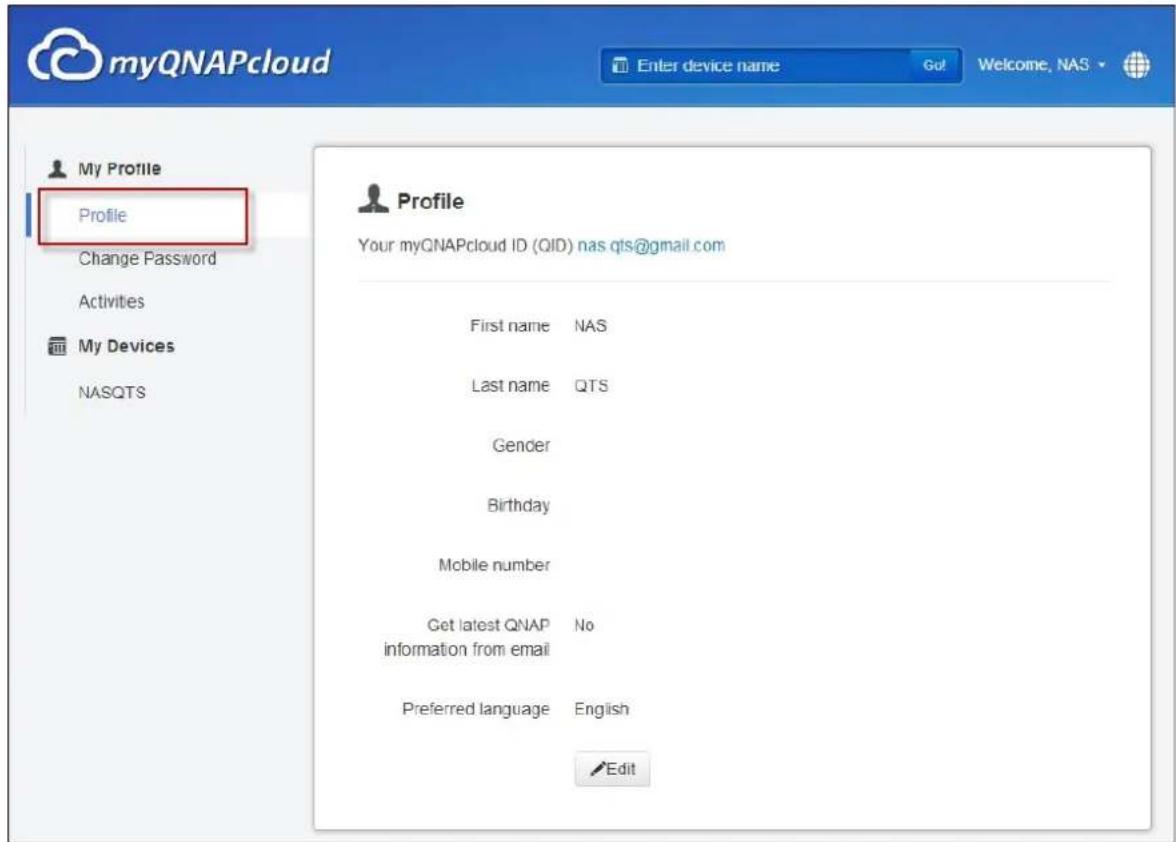Viewport: 1176px width, 842px height.
Task: Open the Activities page
Action: pos(111,301)
